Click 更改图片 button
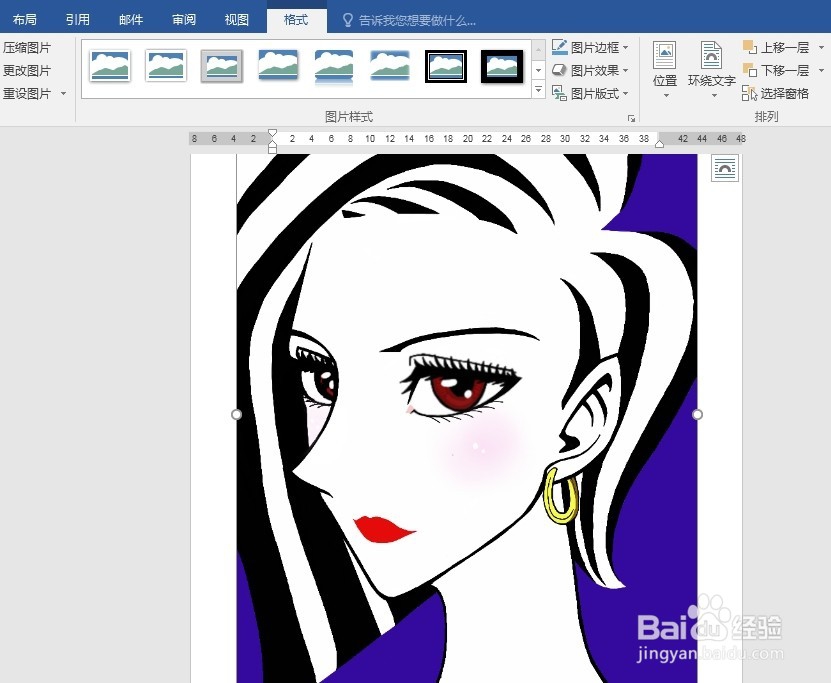The image size is (831, 683). (26, 70)
